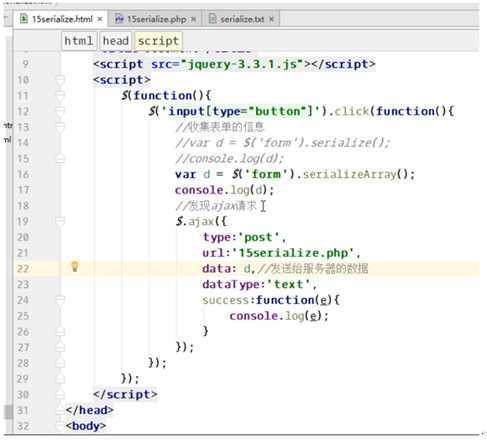487x443 pixels.
Task: Click the $.ajax call on line 19
Action: 201,221
